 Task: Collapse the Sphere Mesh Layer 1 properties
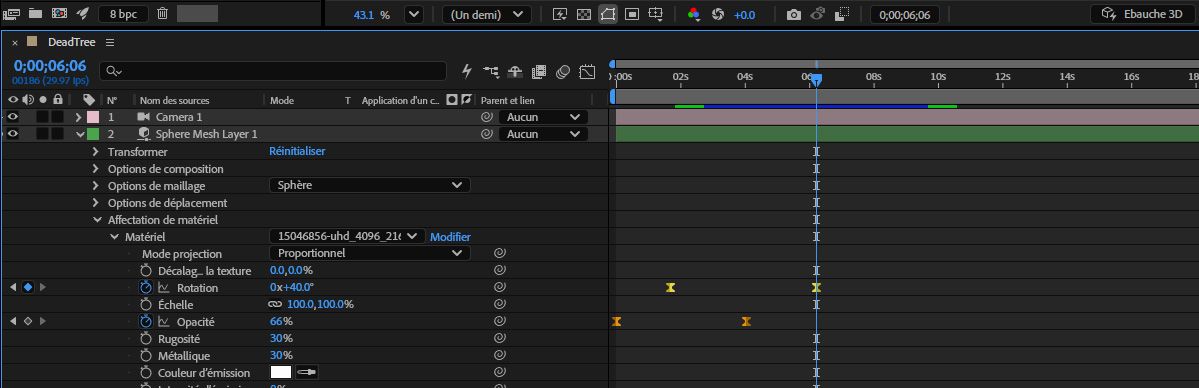pos(80,134)
